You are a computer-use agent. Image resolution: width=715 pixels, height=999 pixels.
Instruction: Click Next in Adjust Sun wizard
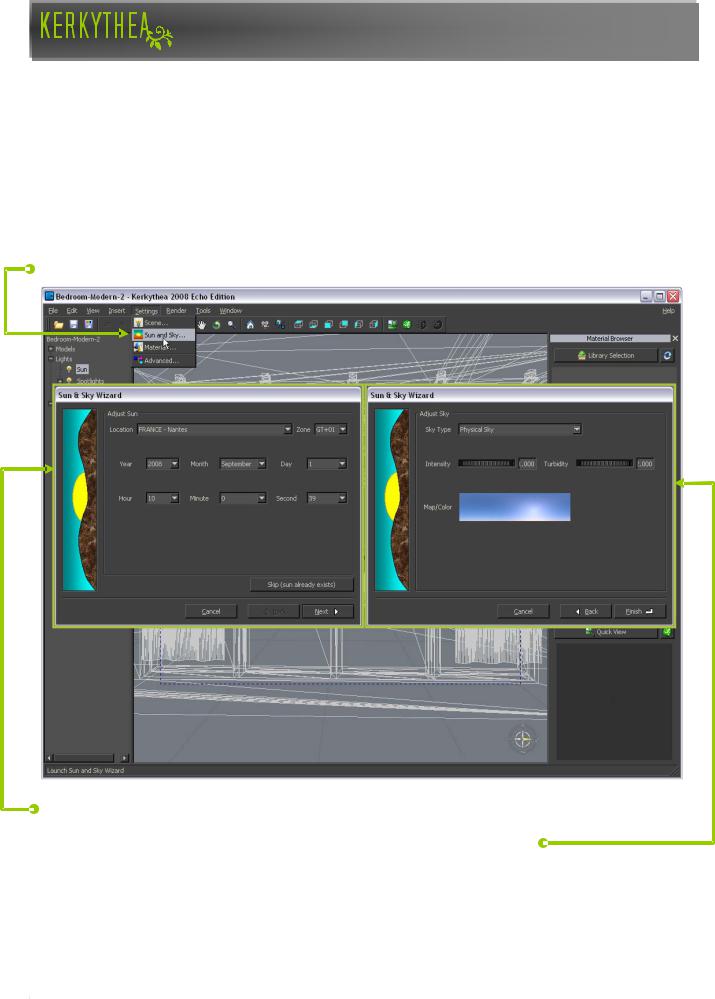click(328, 612)
